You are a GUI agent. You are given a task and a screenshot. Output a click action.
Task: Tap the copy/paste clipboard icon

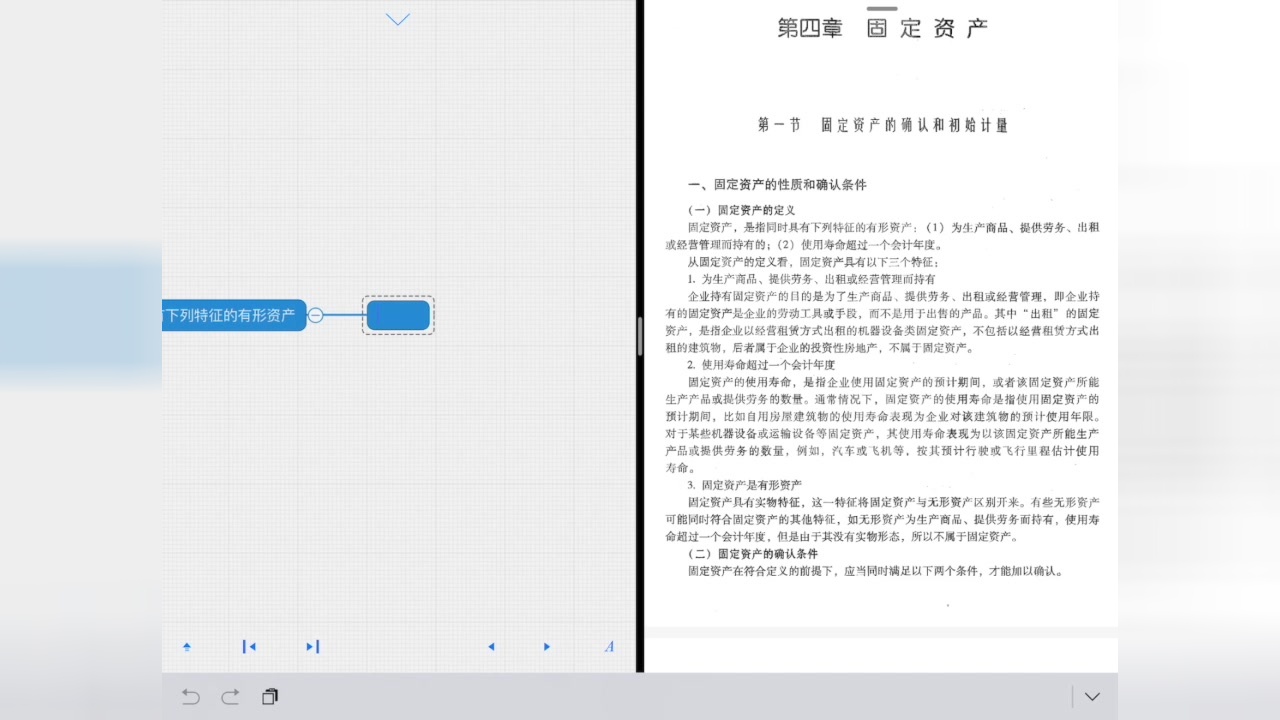click(x=270, y=697)
